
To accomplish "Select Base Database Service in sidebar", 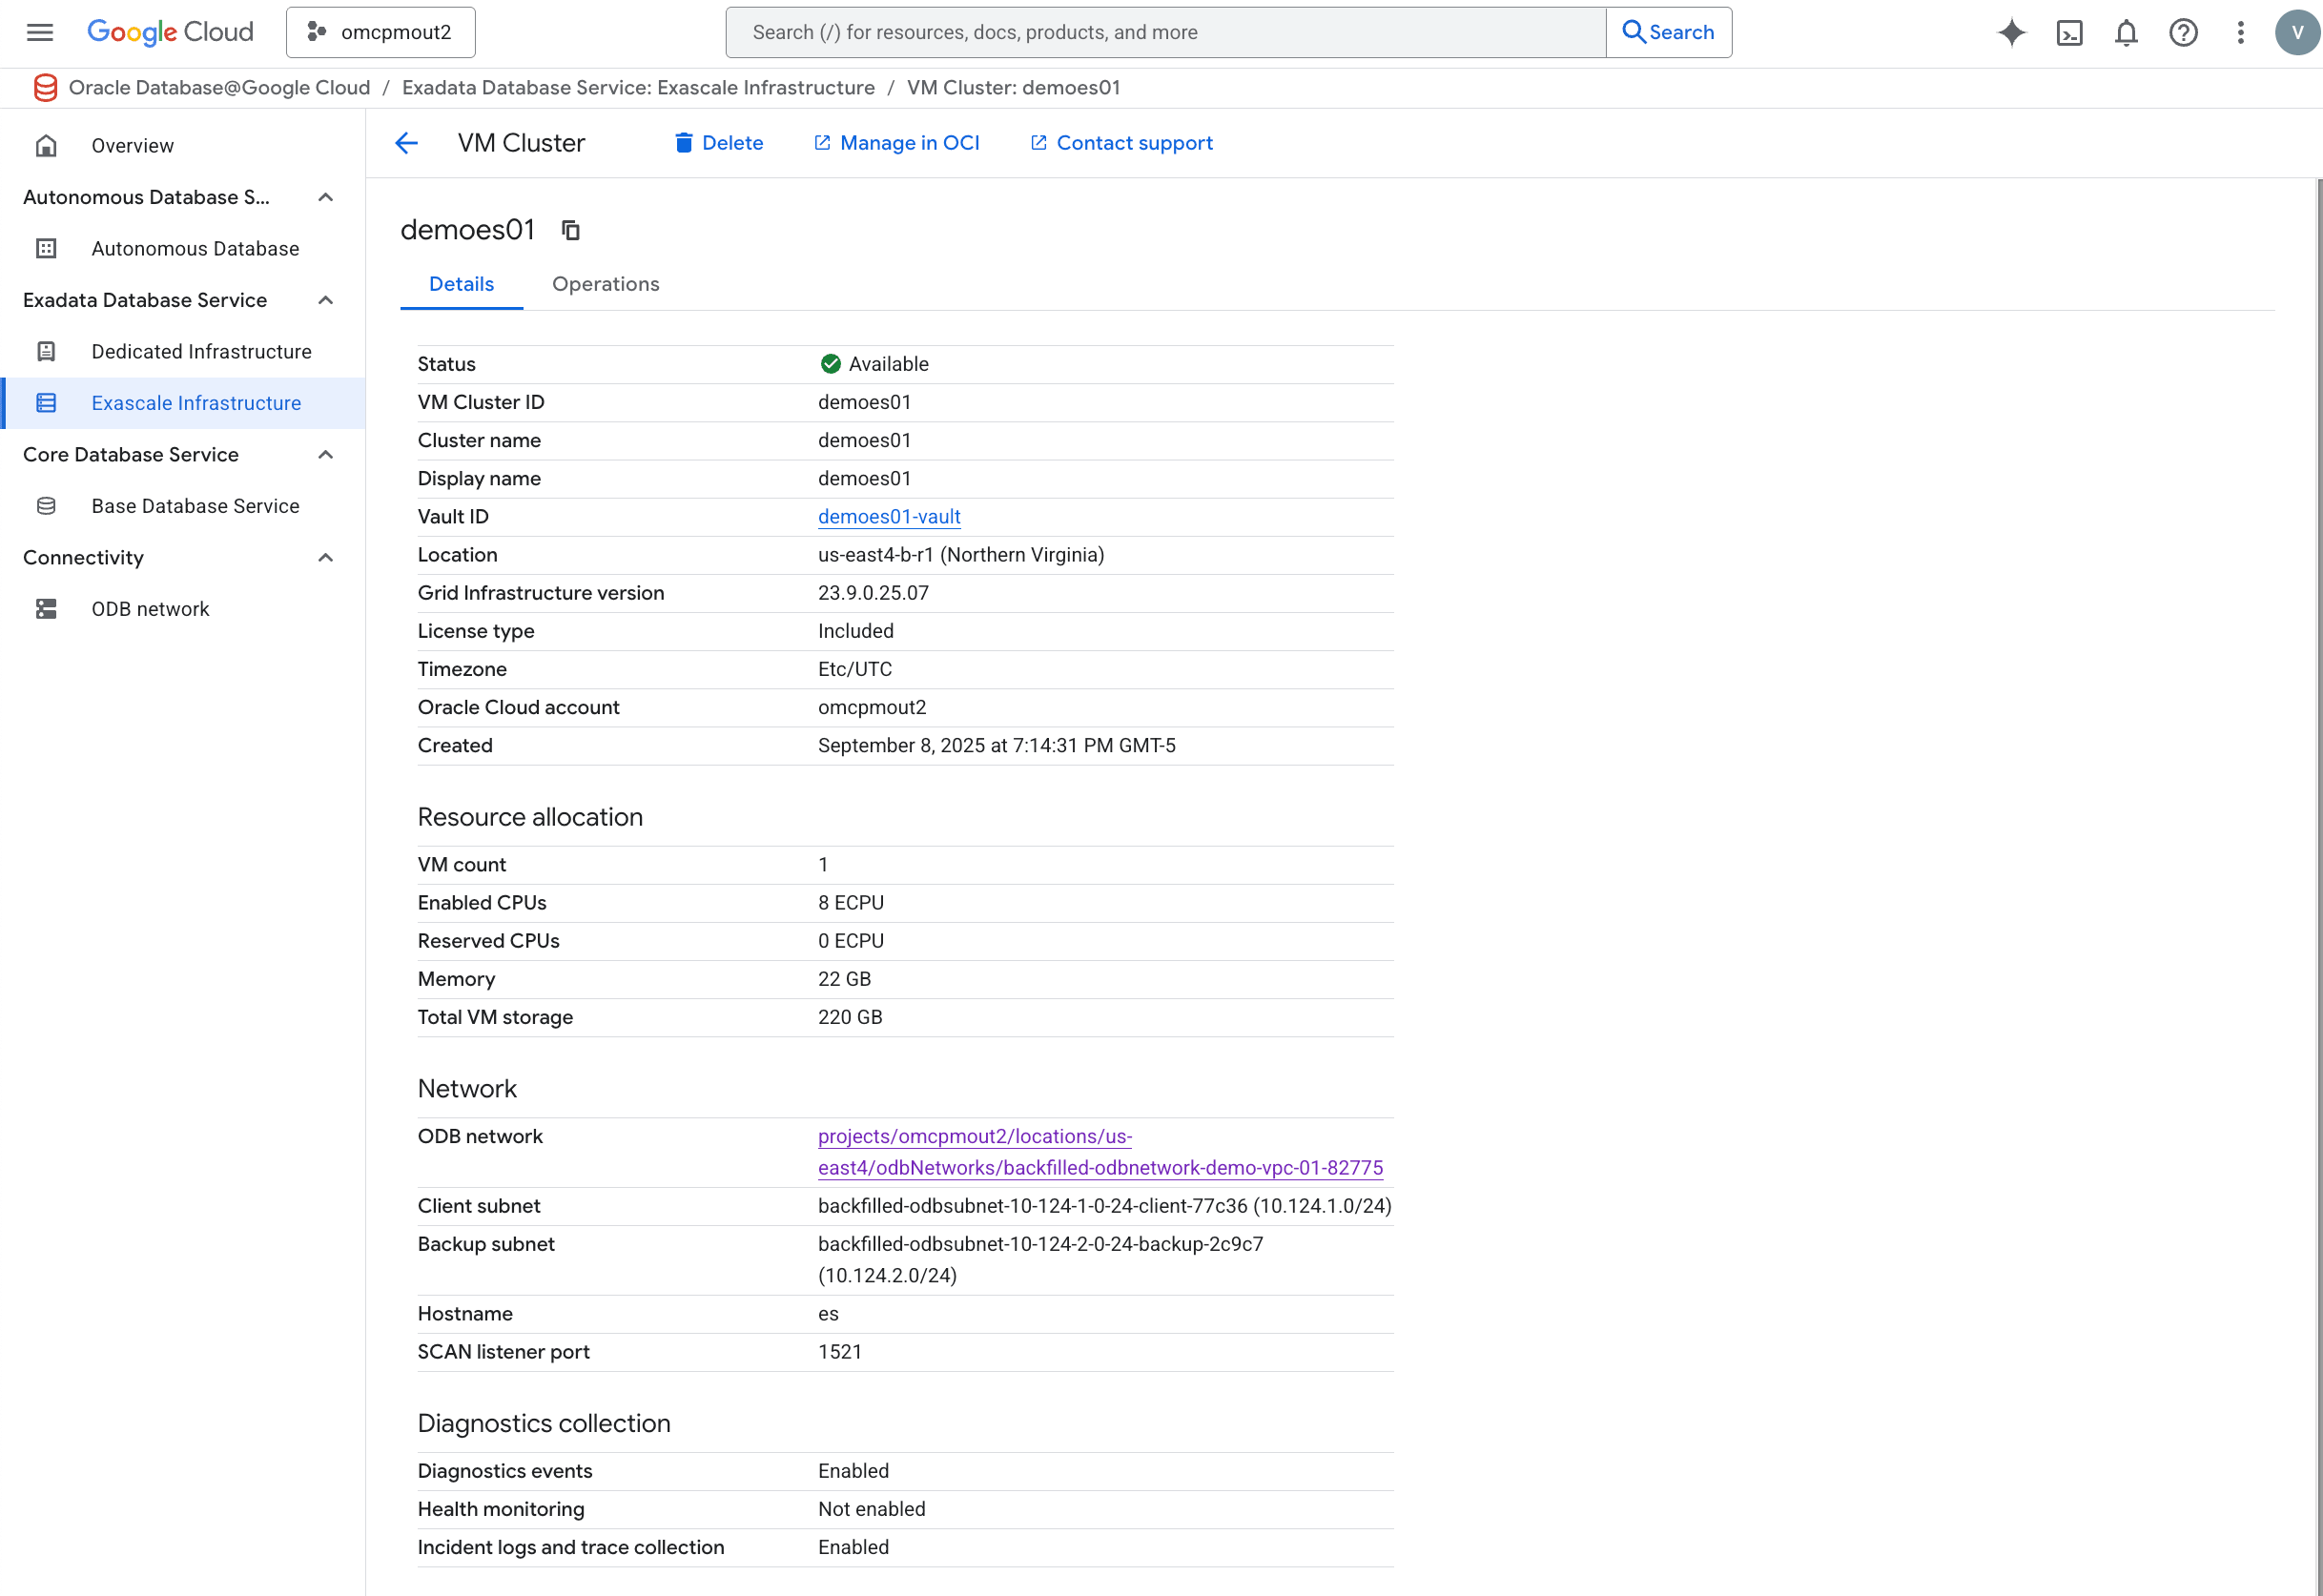I will point(195,506).
